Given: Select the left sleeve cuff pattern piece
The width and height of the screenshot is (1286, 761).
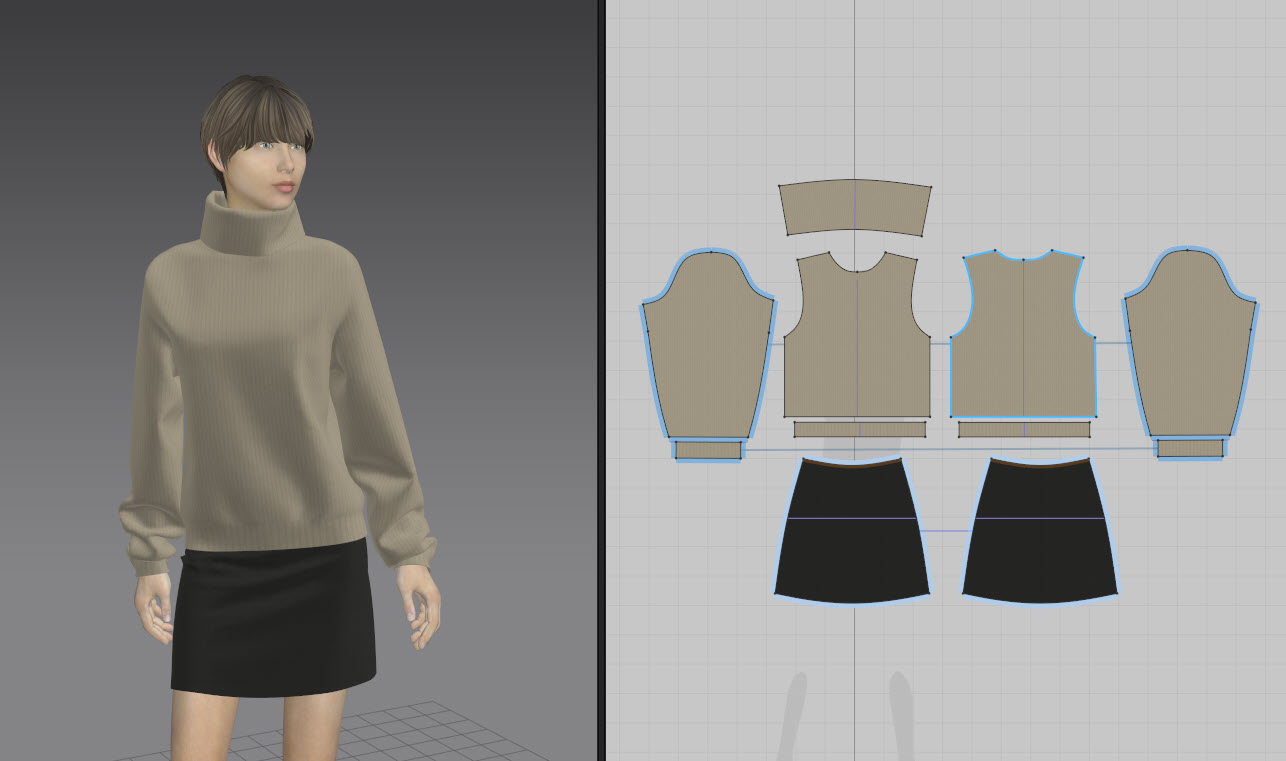Looking at the screenshot, I should tap(708, 450).
